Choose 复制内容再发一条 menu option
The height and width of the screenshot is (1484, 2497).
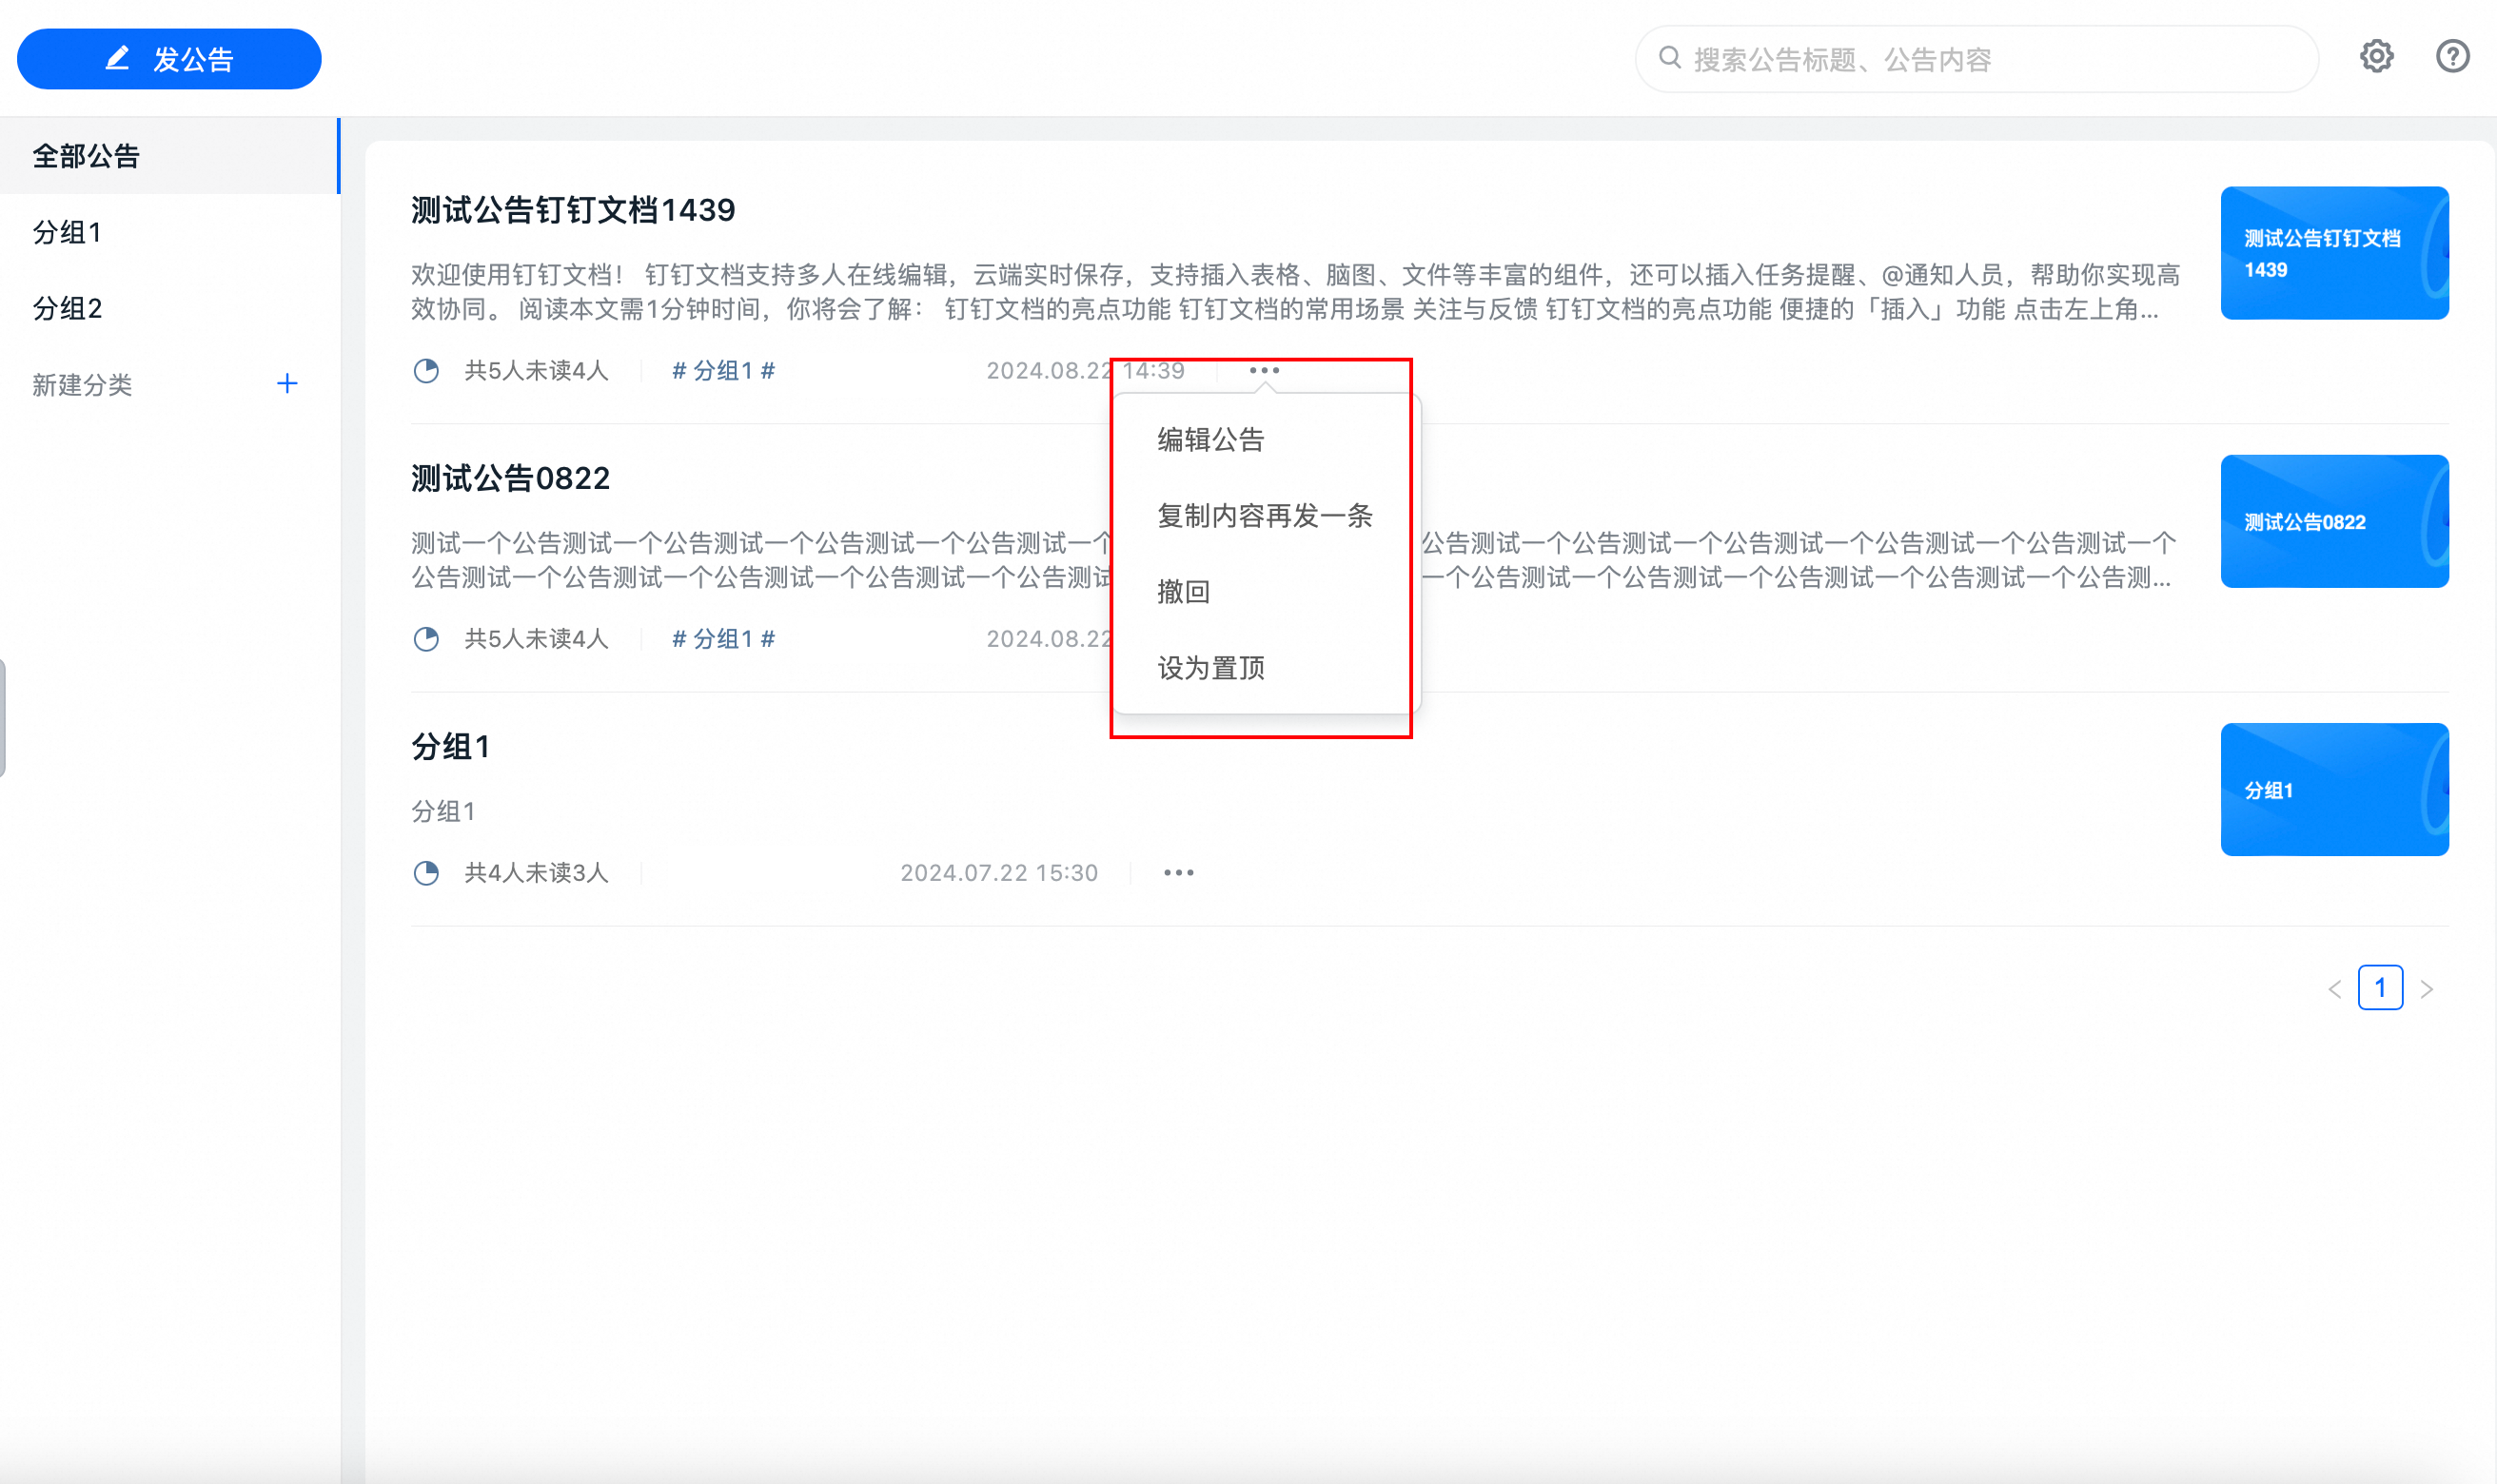coord(1264,516)
